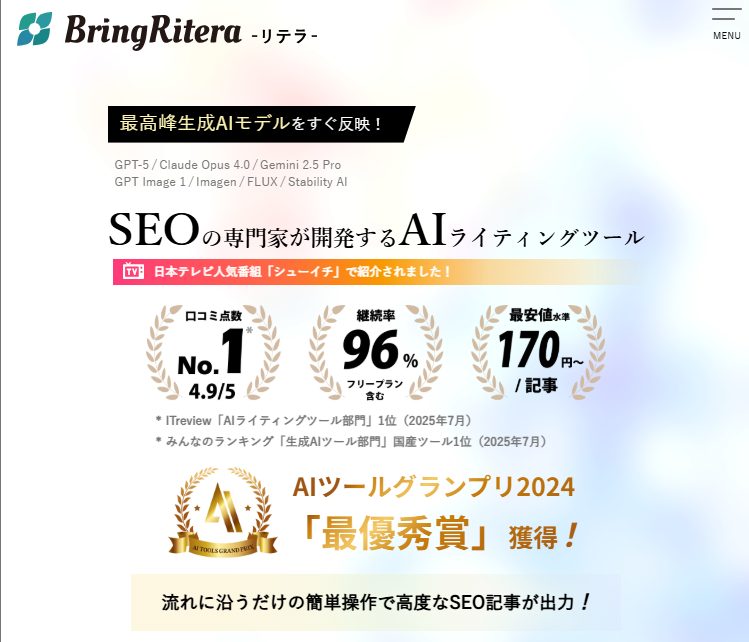Click the BringRitera wordmark text

pyautogui.click(x=153, y=31)
